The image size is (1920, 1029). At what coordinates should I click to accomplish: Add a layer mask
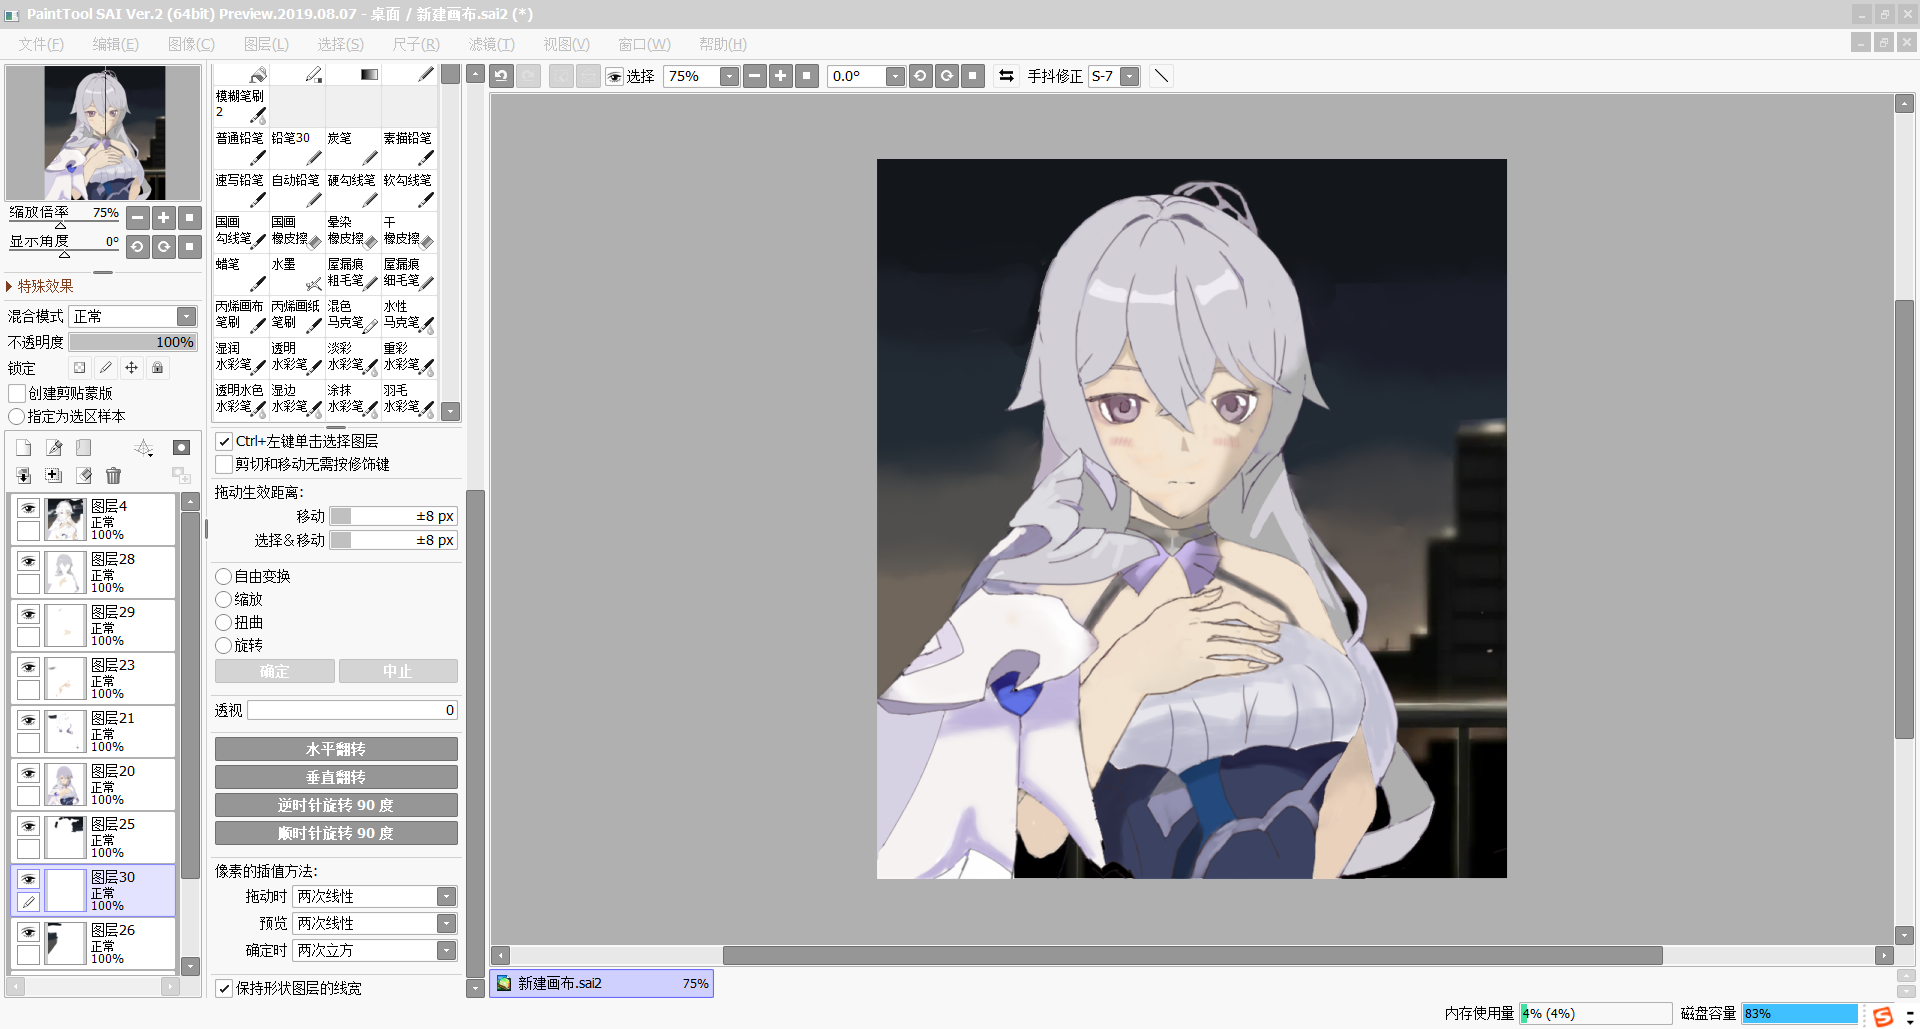point(181,448)
